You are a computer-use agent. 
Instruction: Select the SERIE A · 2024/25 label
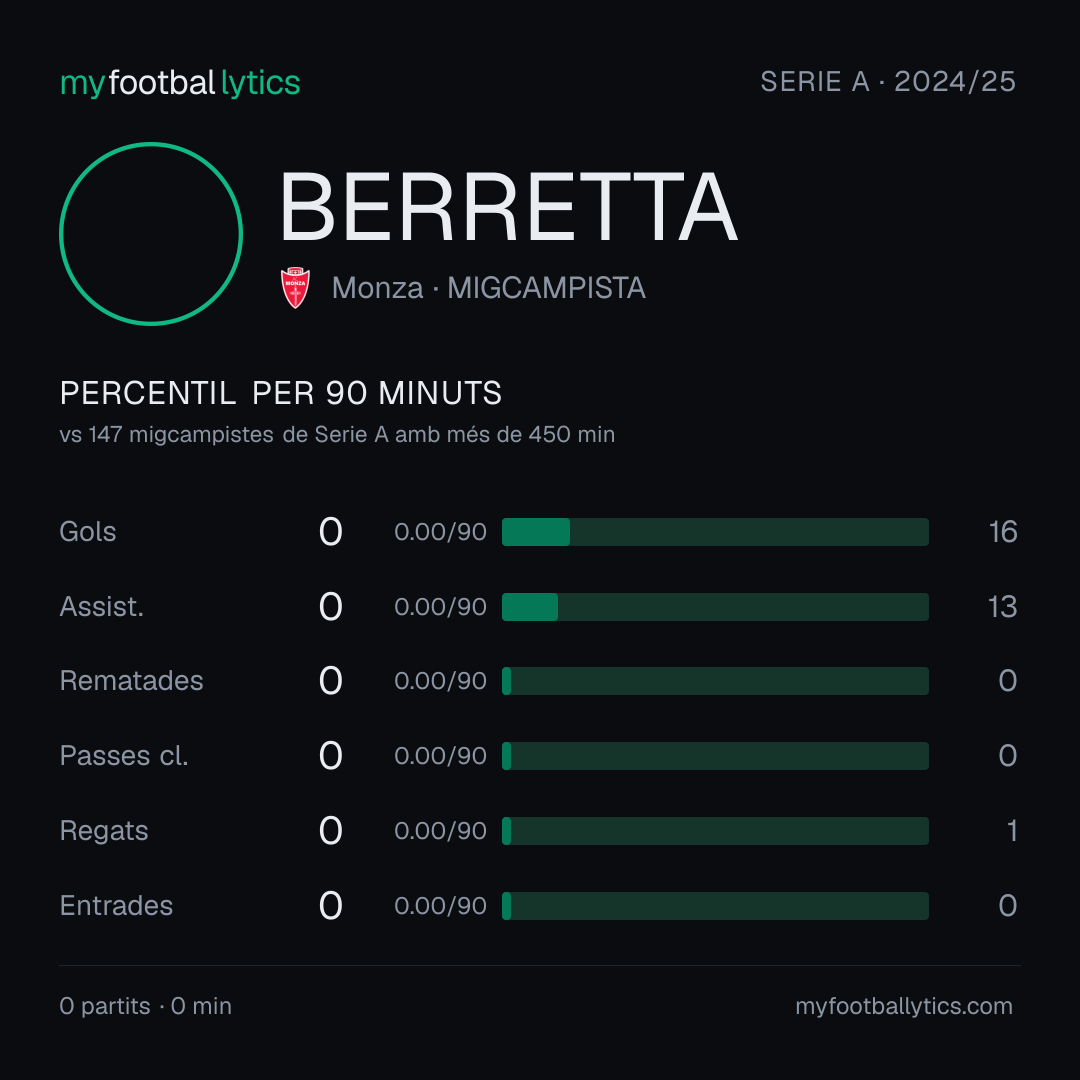888,82
